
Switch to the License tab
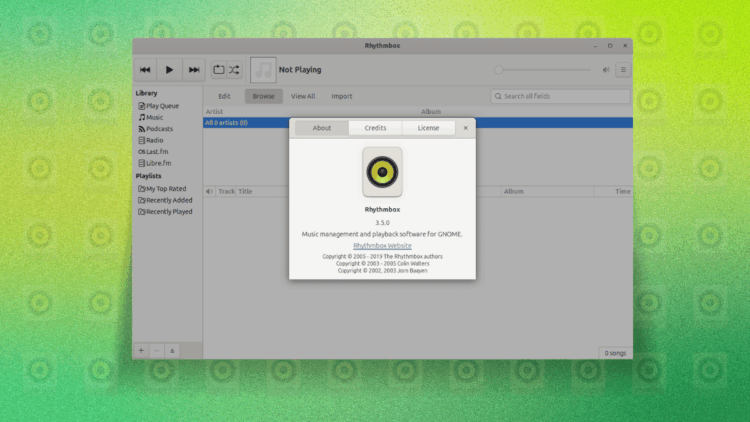(x=429, y=128)
